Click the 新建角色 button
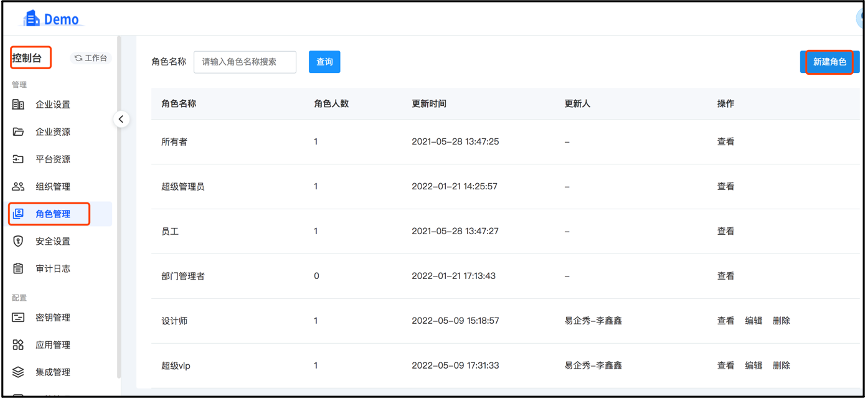Image resolution: width=866 pixels, height=398 pixels. pyautogui.click(x=830, y=62)
